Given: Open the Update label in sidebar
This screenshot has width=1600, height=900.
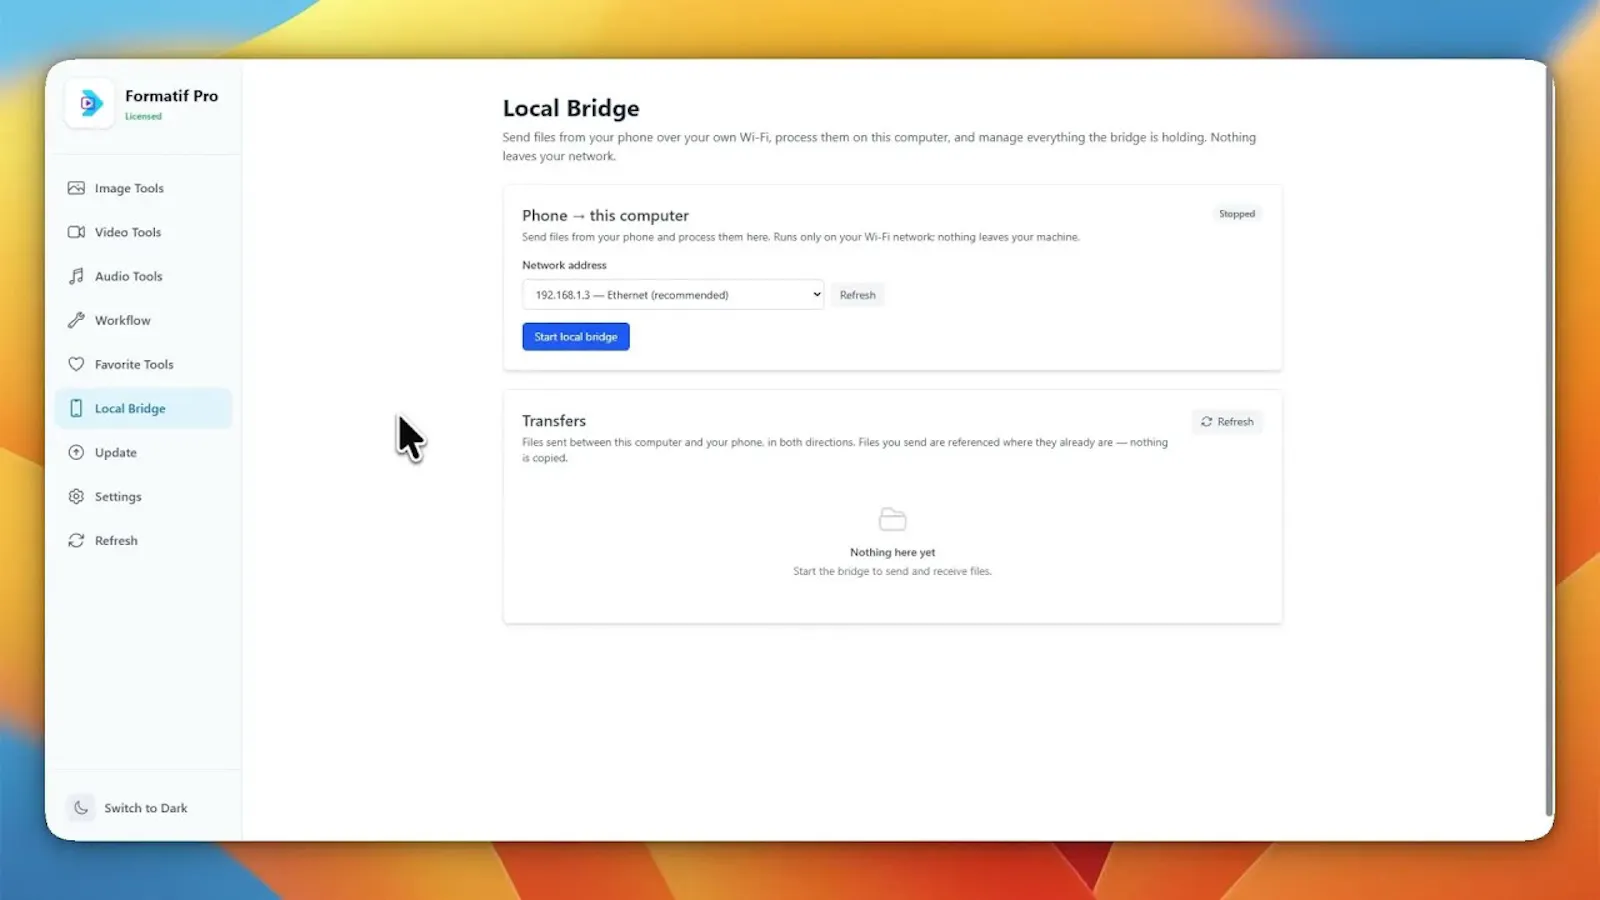Looking at the screenshot, I should pyautogui.click(x=116, y=452).
